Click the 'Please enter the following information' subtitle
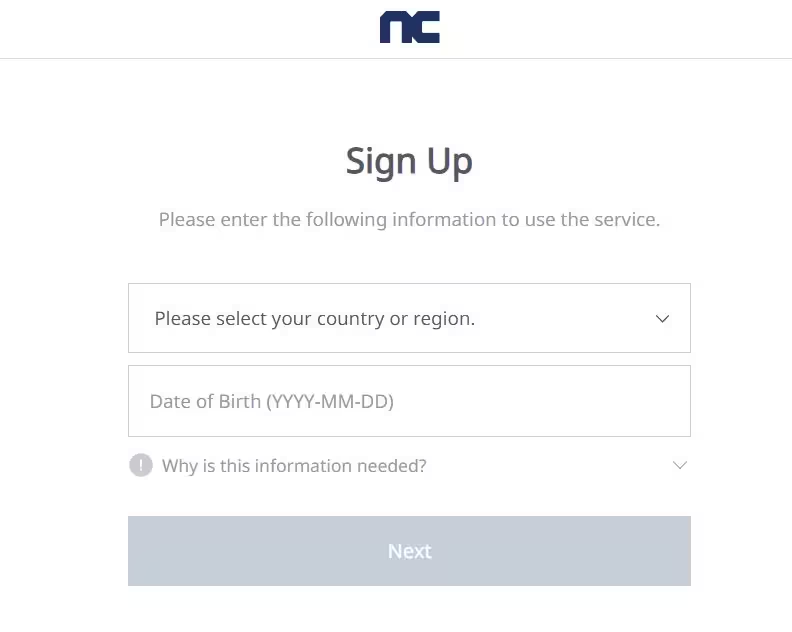Image resolution: width=792 pixels, height=632 pixels. (x=409, y=220)
